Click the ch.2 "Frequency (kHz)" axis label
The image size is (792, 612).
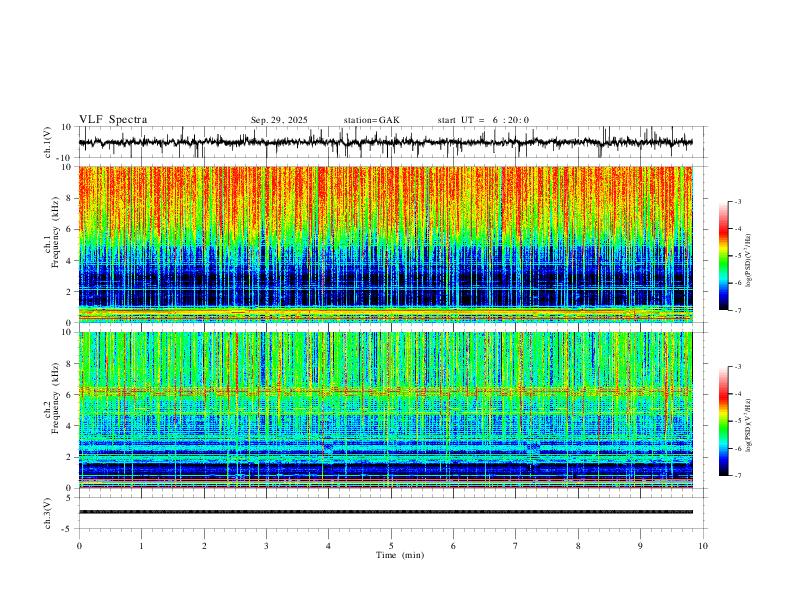[x=55, y=398]
